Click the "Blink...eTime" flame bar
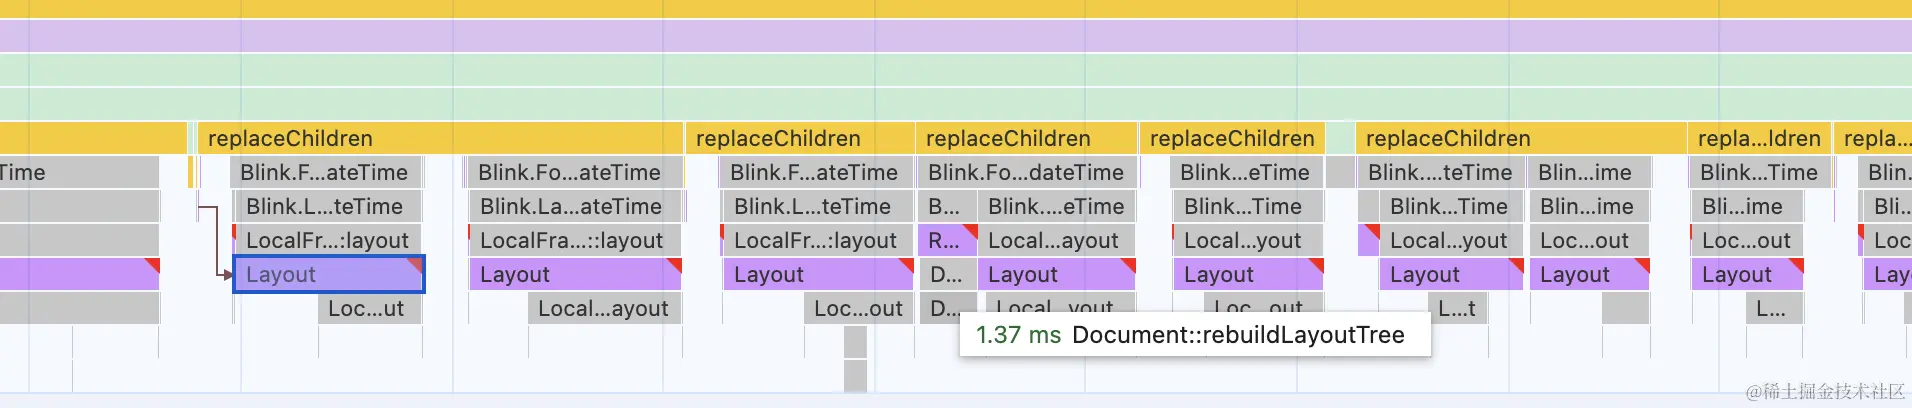The height and width of the screenshot is (408, 1912). (x=1246, y=172)
